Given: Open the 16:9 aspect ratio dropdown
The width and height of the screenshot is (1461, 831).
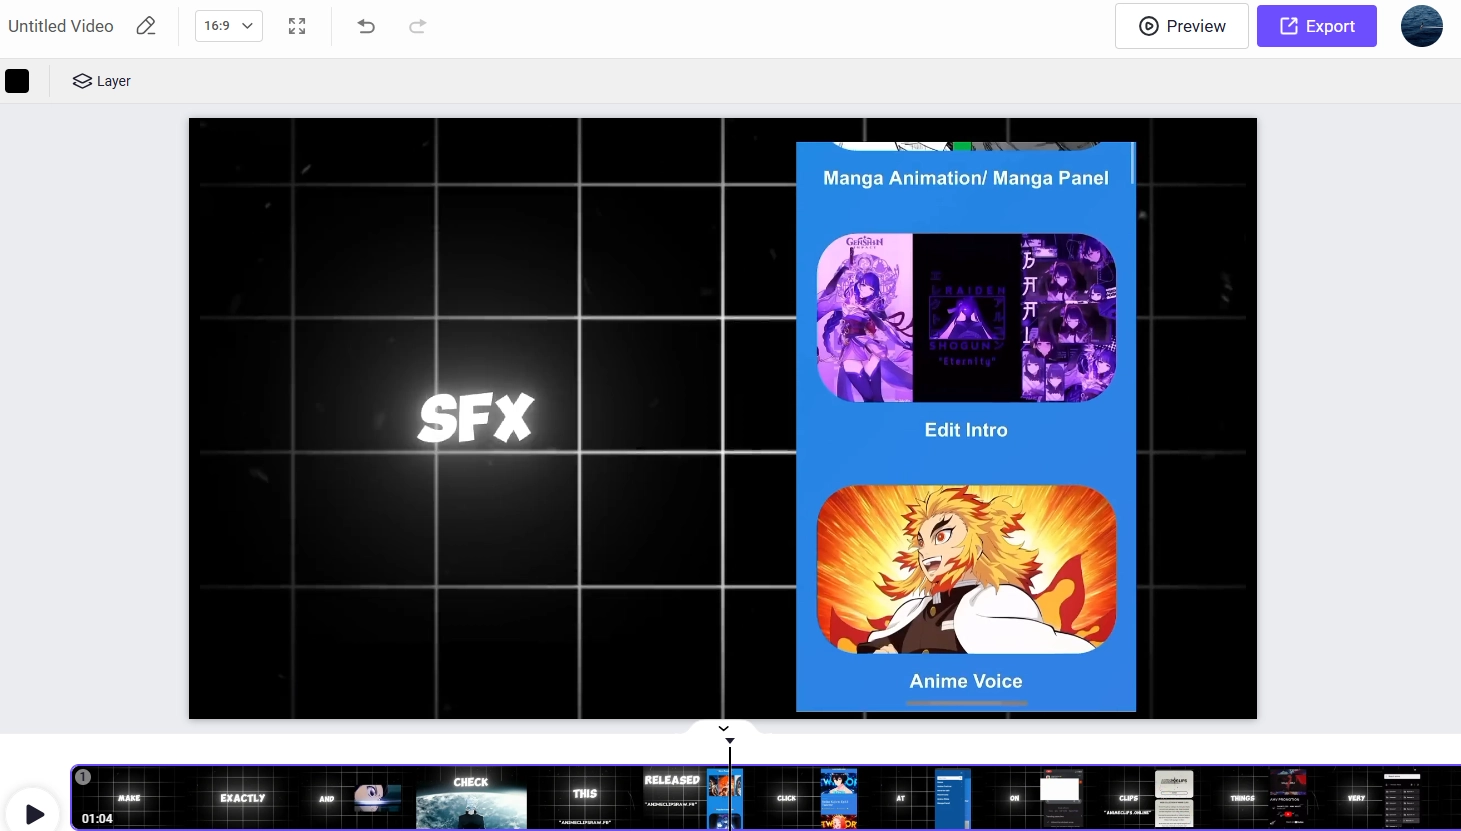Looking at the screenshot, I should pyautogui.click(x=228, y=26).
